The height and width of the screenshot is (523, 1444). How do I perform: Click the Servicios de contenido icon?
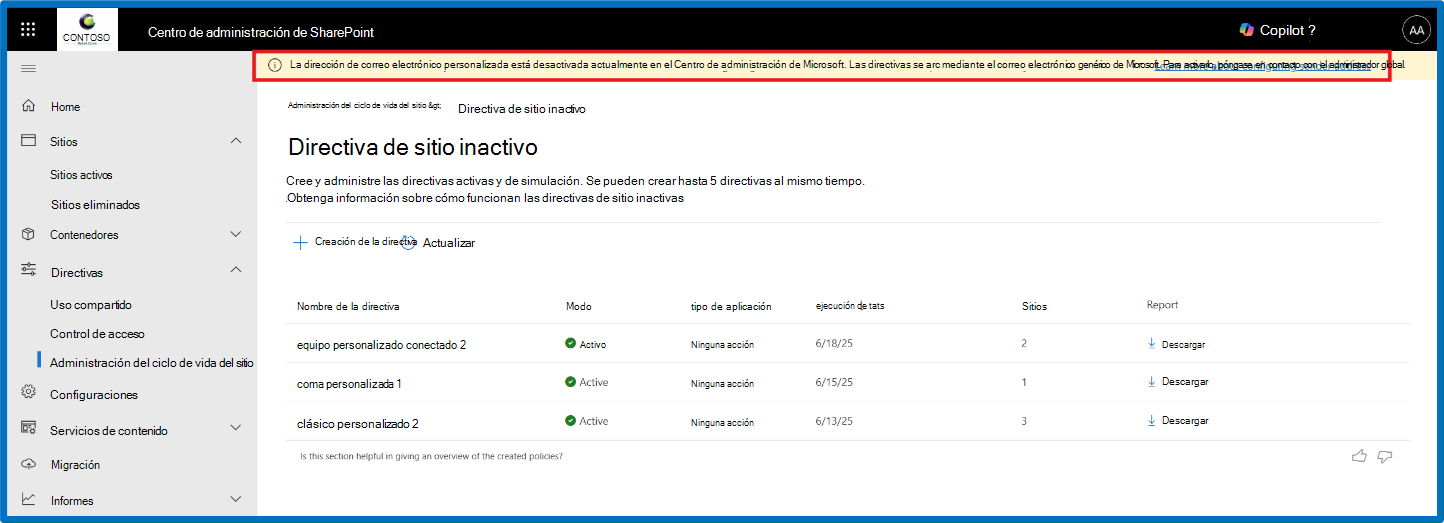[29, 429]
